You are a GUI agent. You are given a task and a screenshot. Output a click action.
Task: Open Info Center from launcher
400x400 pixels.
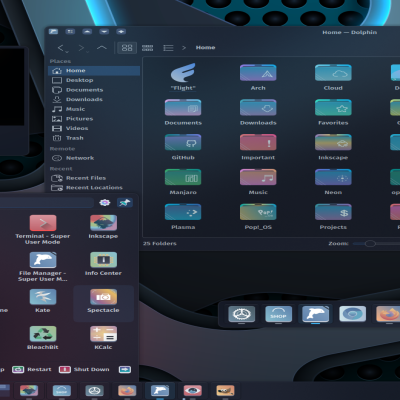click(x=103, y=264)
